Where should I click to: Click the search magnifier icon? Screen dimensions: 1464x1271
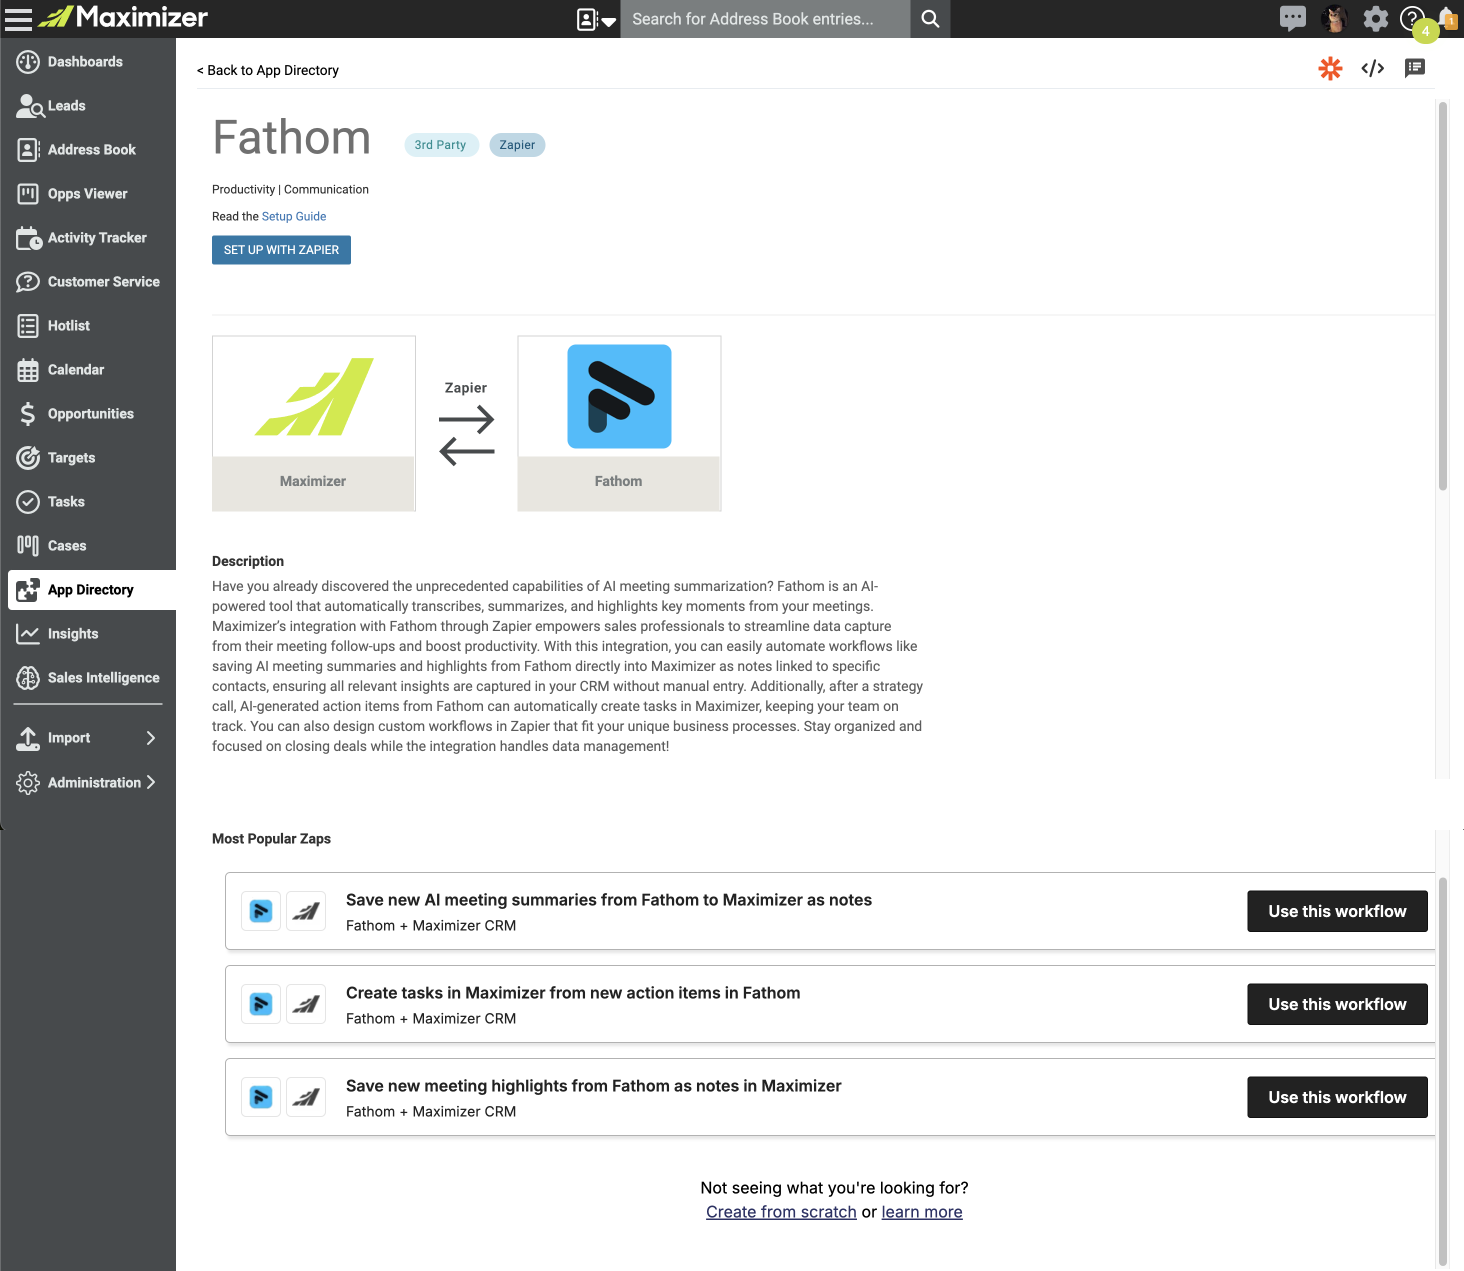click(x=930, y=19)
